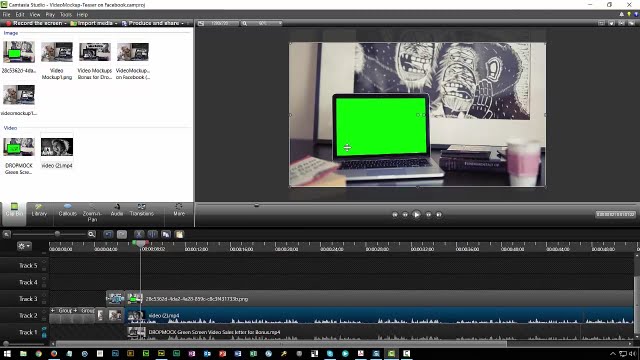Viewport: 640px width, 360px height.
Task: Open Produce and share dropdown arrow
Action: tap(182, 23)
